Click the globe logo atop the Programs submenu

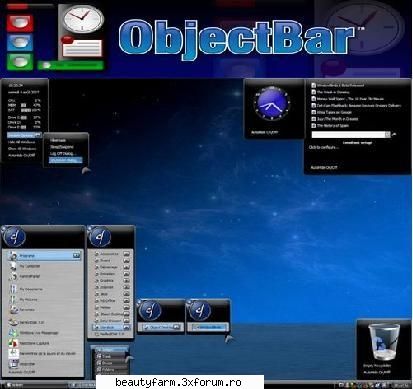point(99,237)
